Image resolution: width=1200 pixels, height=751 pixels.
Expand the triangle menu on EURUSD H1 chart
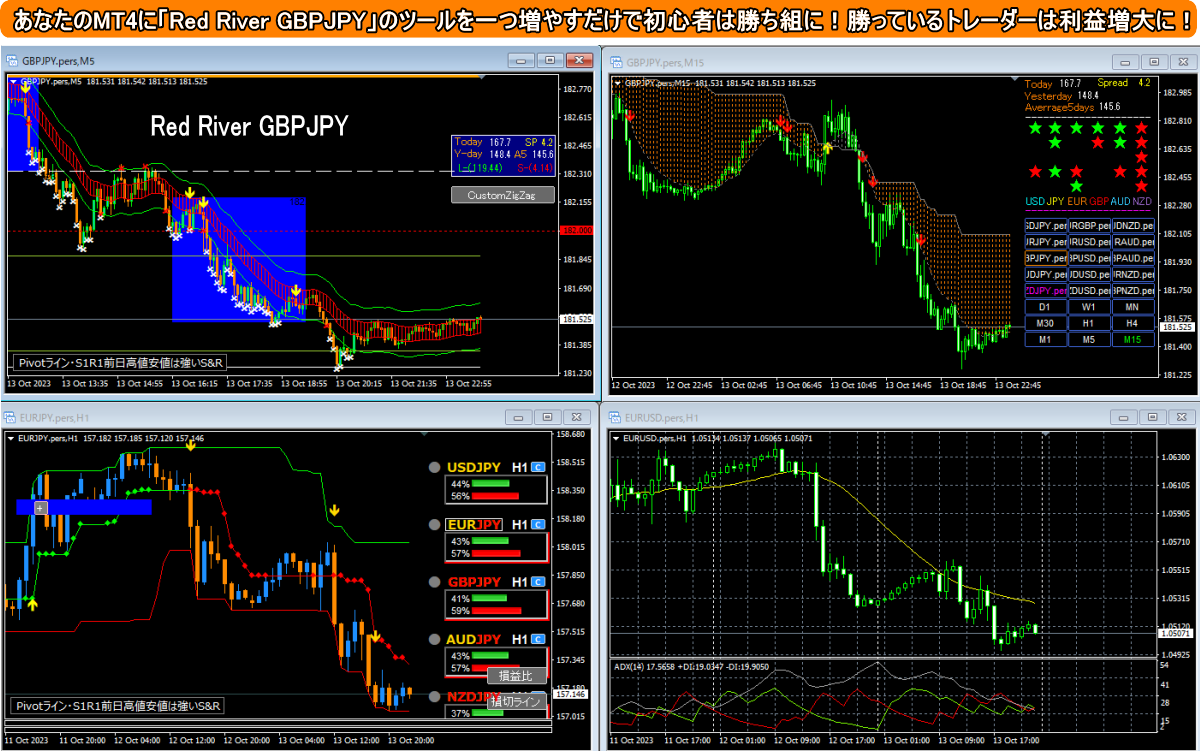(x=615, y=438)
